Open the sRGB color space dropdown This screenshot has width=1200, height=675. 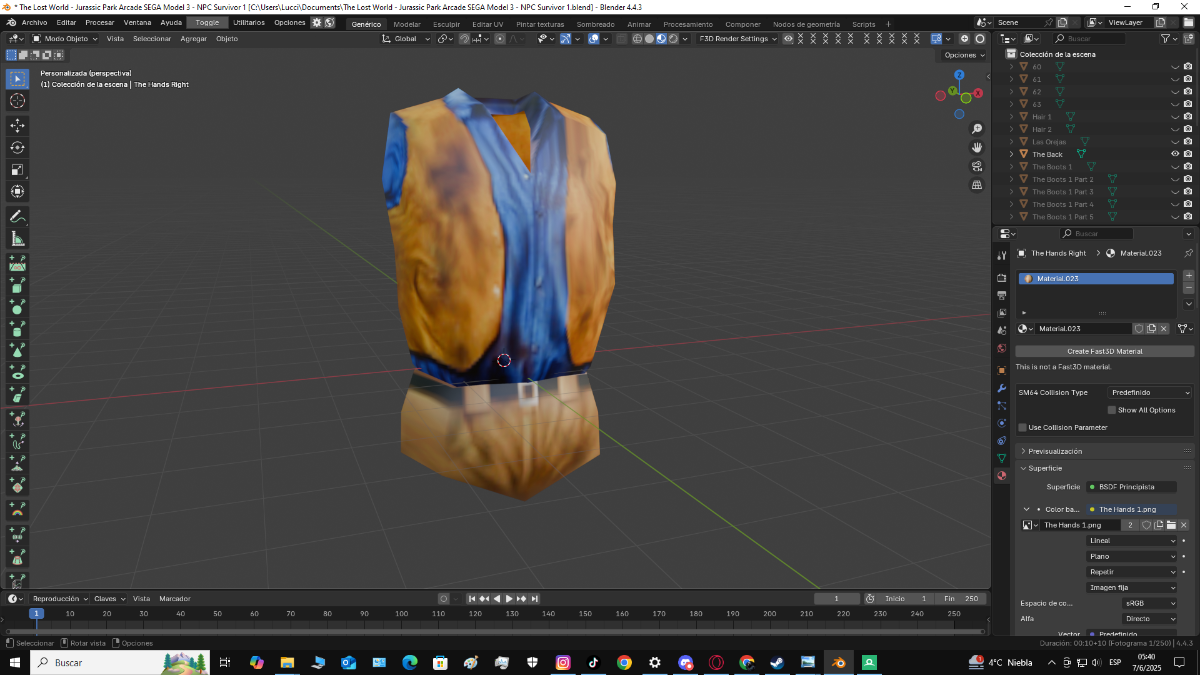coord(1151,603)
